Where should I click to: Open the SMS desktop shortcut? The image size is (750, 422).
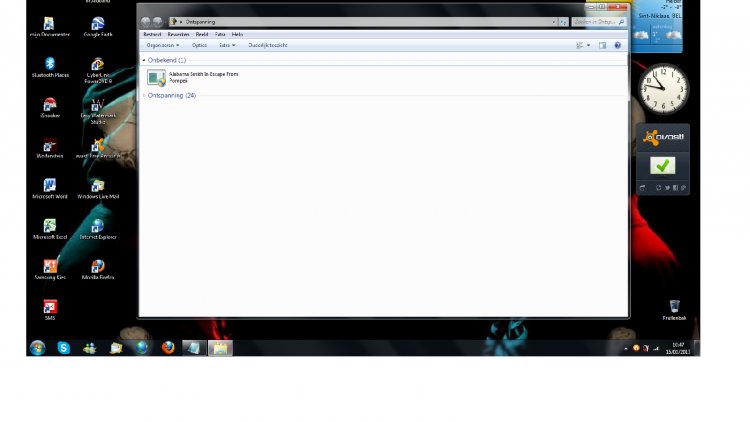(x=50, y=310)
